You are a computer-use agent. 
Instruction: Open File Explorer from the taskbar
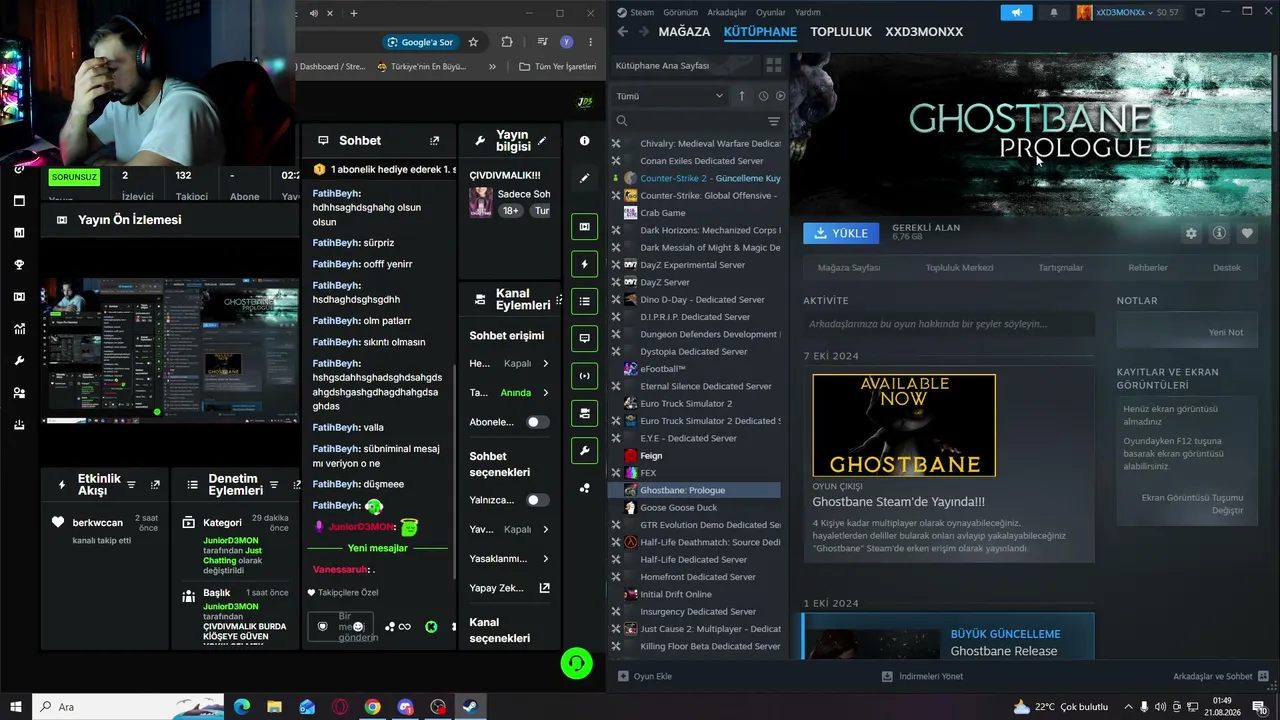[274, 707]
